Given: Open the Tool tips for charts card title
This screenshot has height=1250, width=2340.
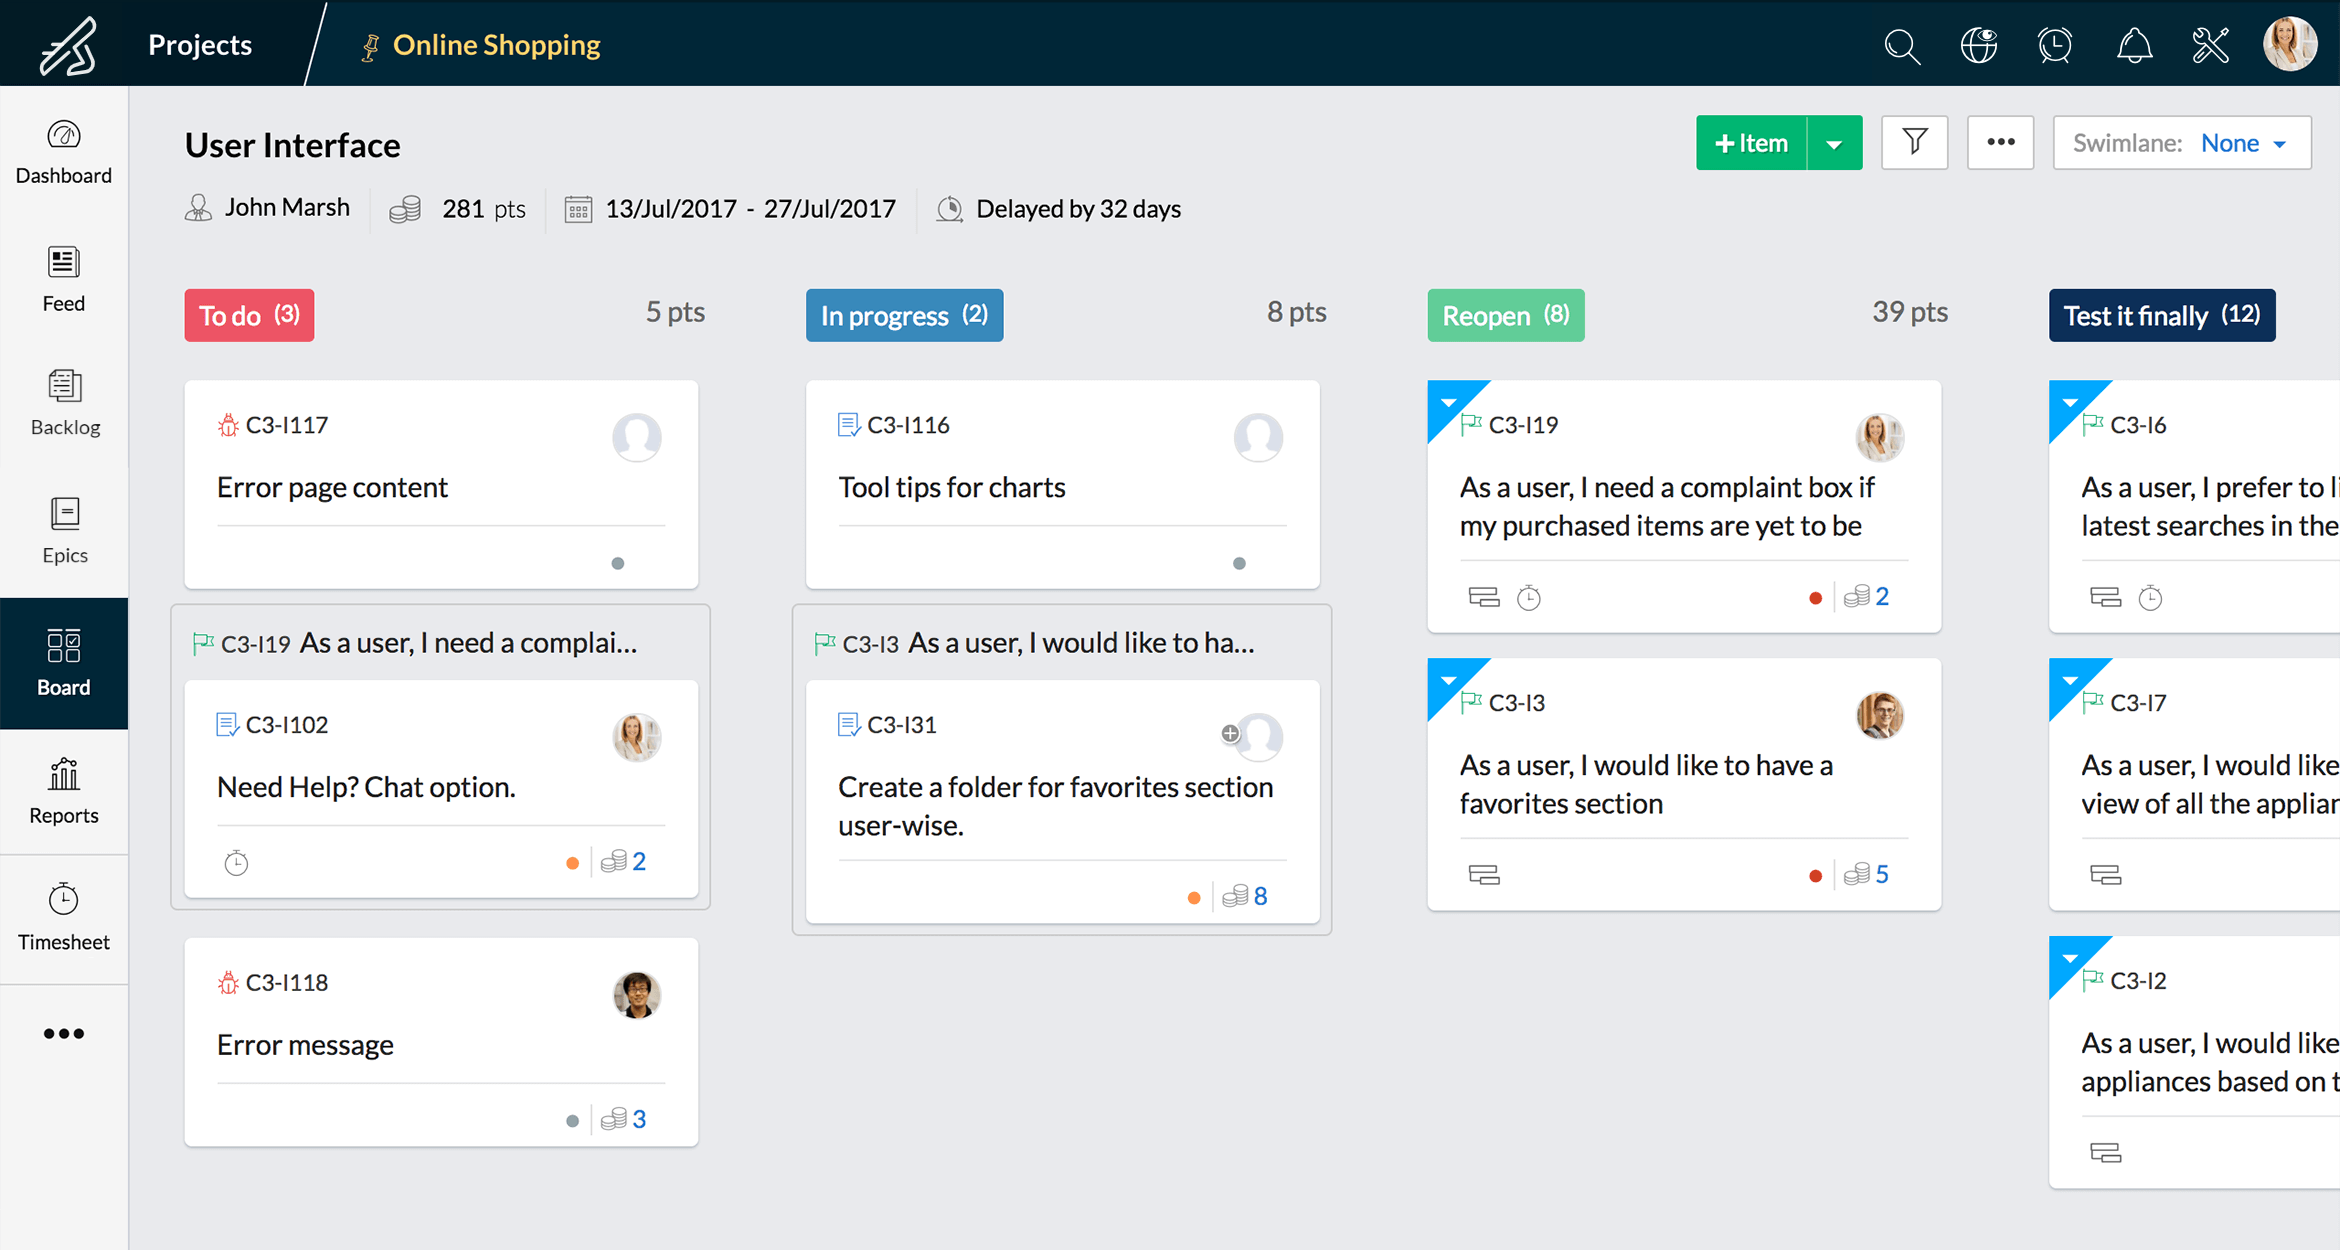Looking at the screenshot, I should [952, 487].
